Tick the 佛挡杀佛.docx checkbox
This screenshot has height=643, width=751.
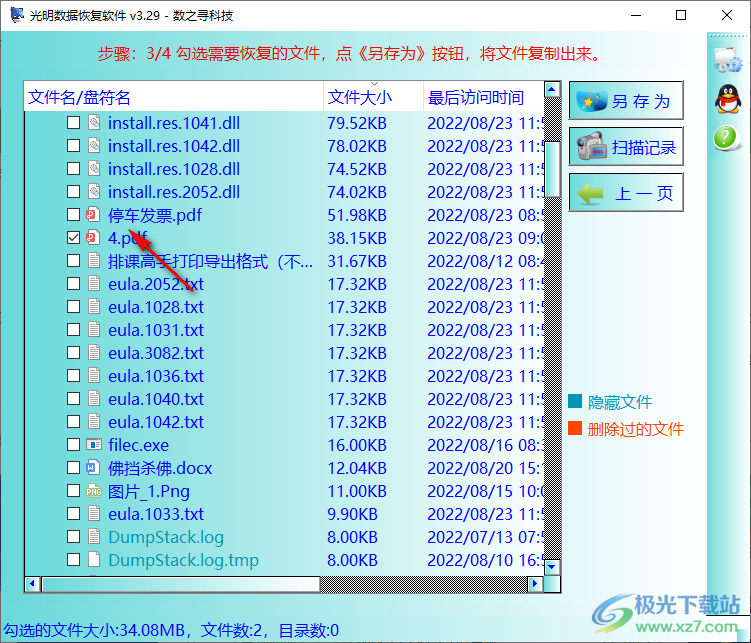click(73, 467)
